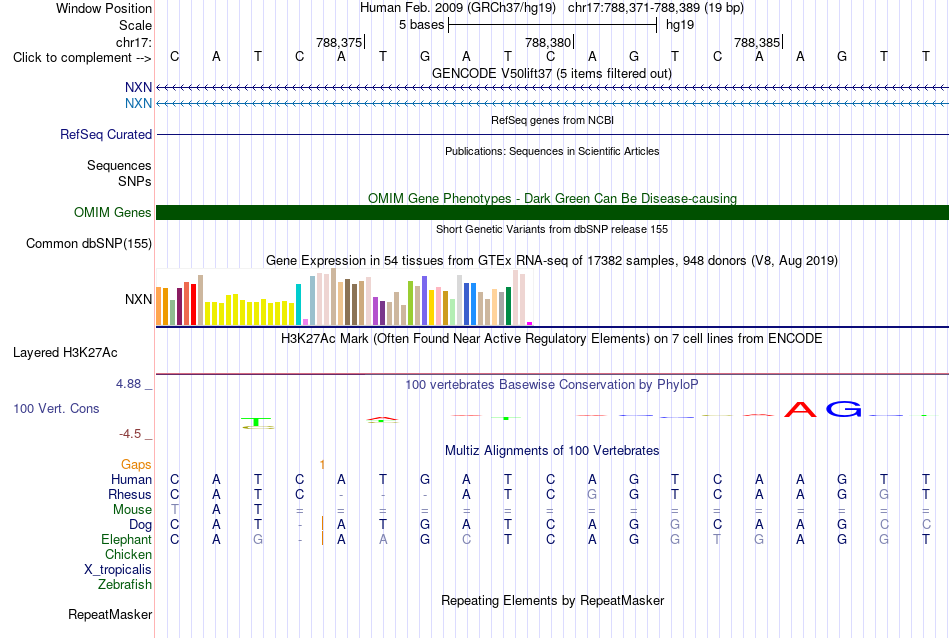Image resolution: width=950 pixels, height=638 pixels.
Task: Click the OMIM Gene Phenotypes title text
Action: click(552, 198)
